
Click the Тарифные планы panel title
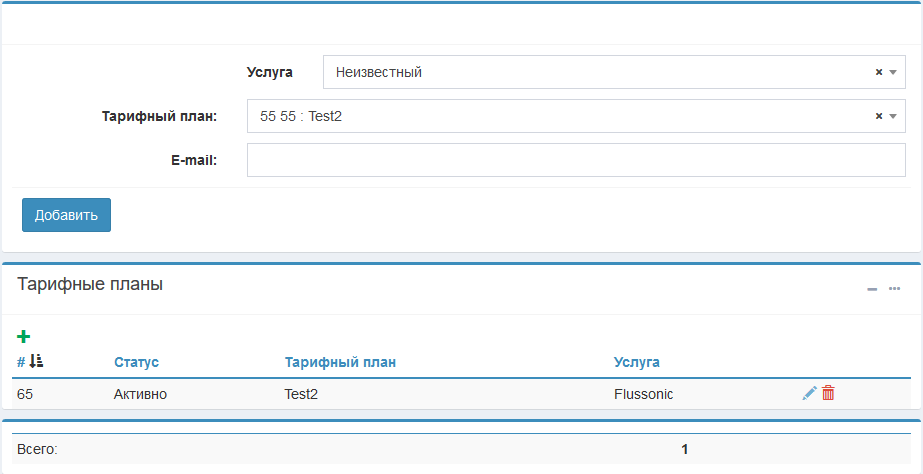90,285
